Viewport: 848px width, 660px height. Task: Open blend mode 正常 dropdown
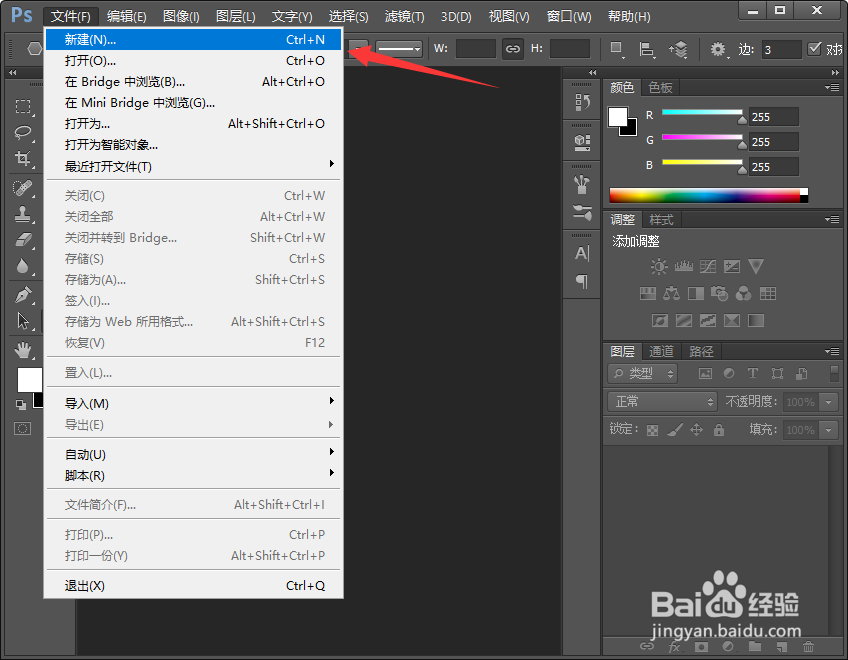click(662, 401)
